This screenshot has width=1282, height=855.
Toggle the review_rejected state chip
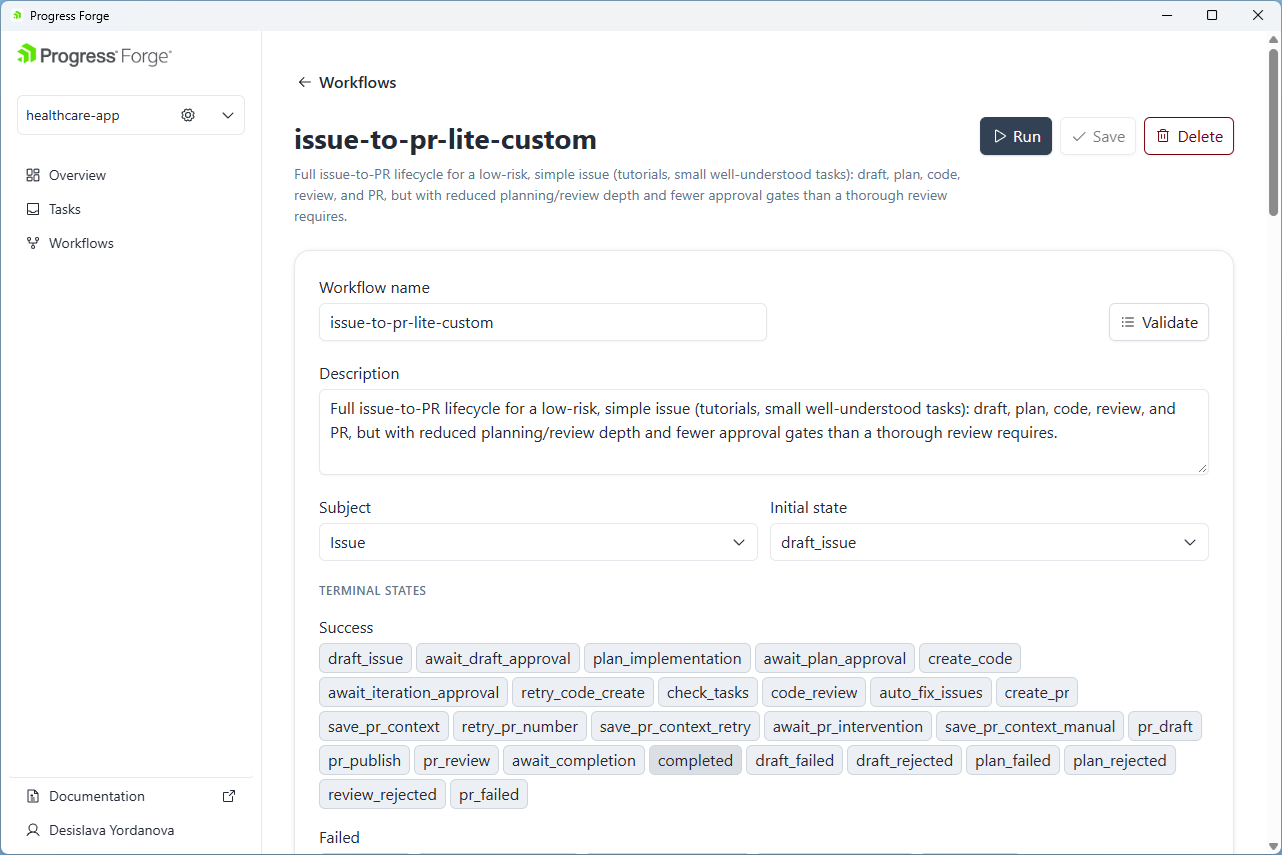[x=382, y=794]
